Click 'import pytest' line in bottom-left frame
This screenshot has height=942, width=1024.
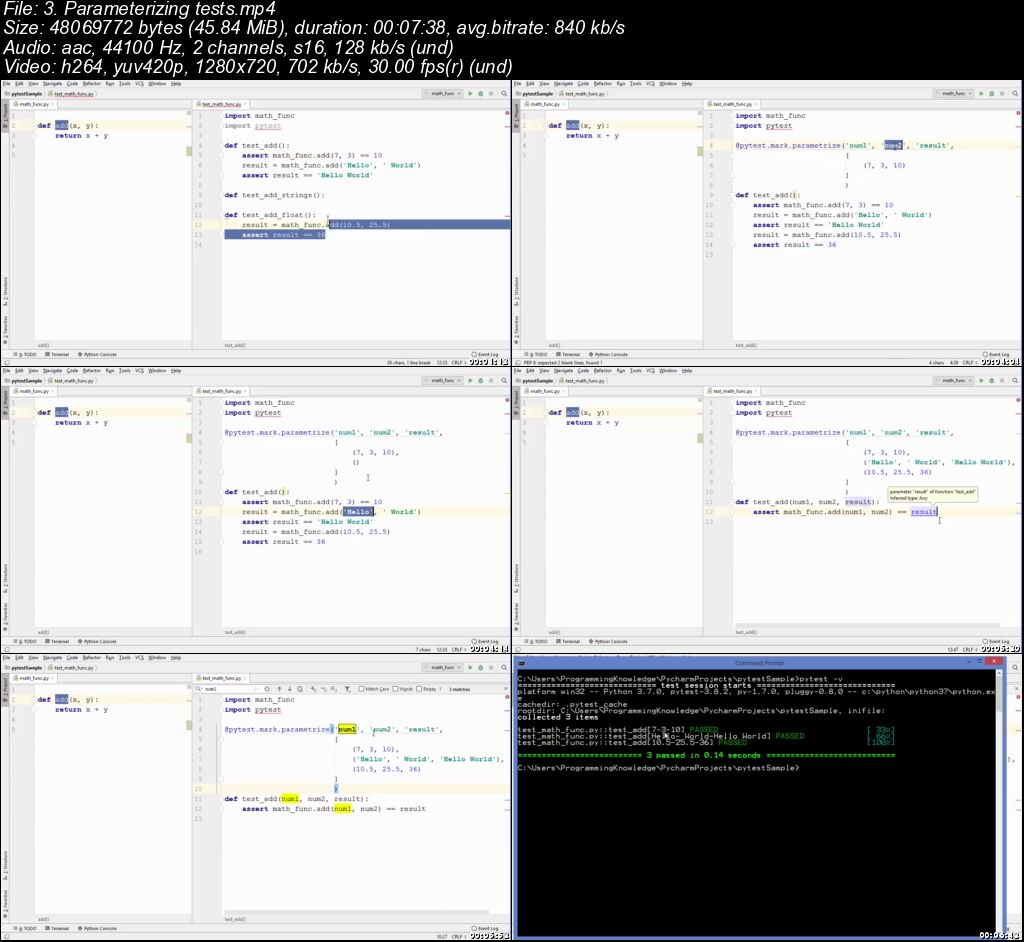(253, 710)
